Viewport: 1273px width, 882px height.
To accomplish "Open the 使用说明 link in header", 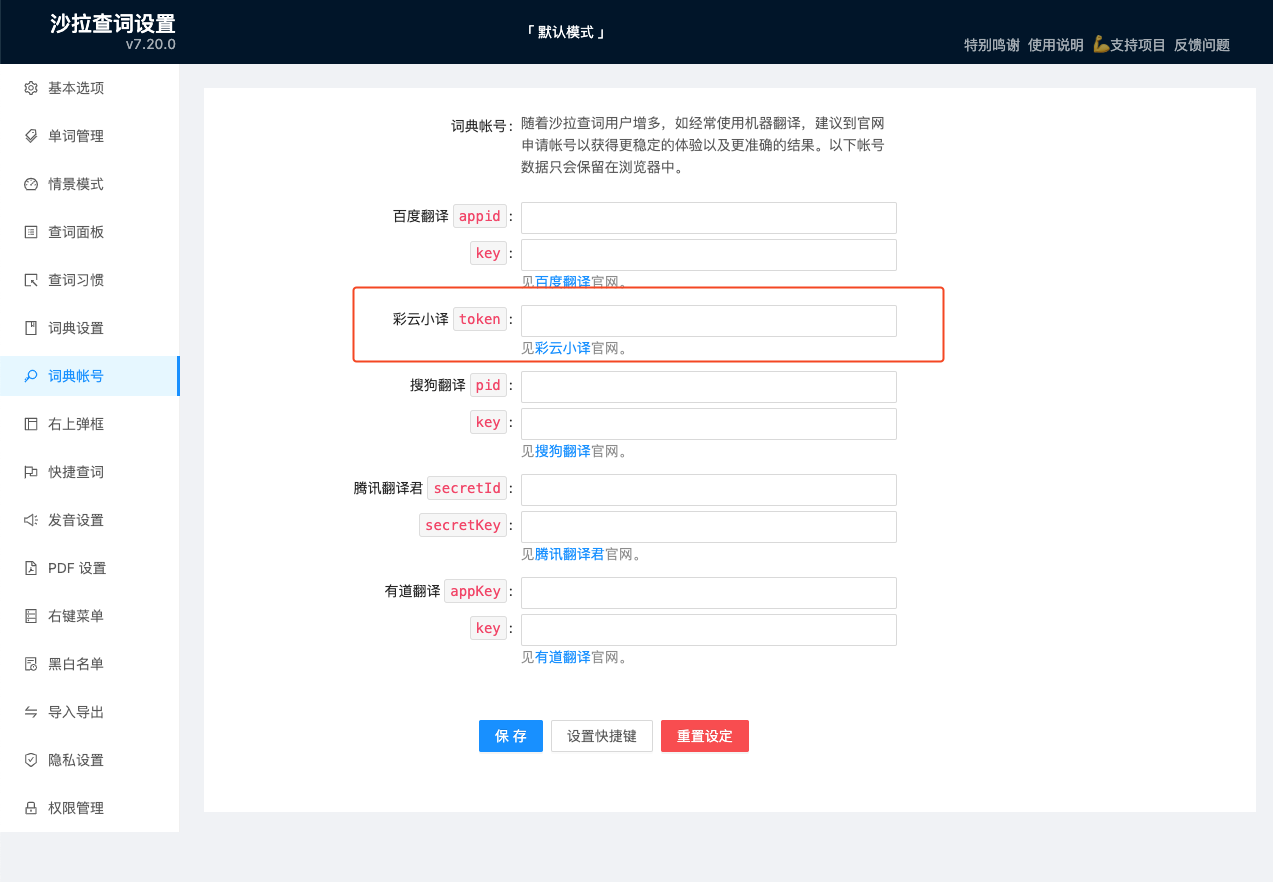I will (x=1056, y=45).
